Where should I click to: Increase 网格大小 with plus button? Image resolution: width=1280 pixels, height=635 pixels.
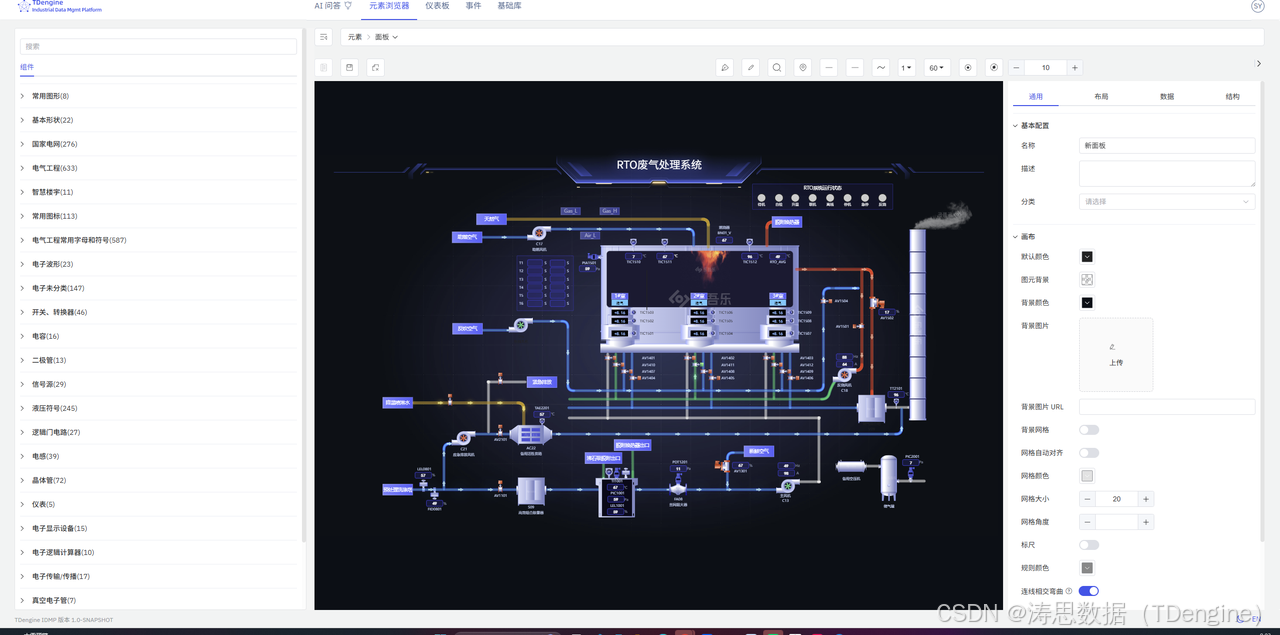tap(1146, 499)
